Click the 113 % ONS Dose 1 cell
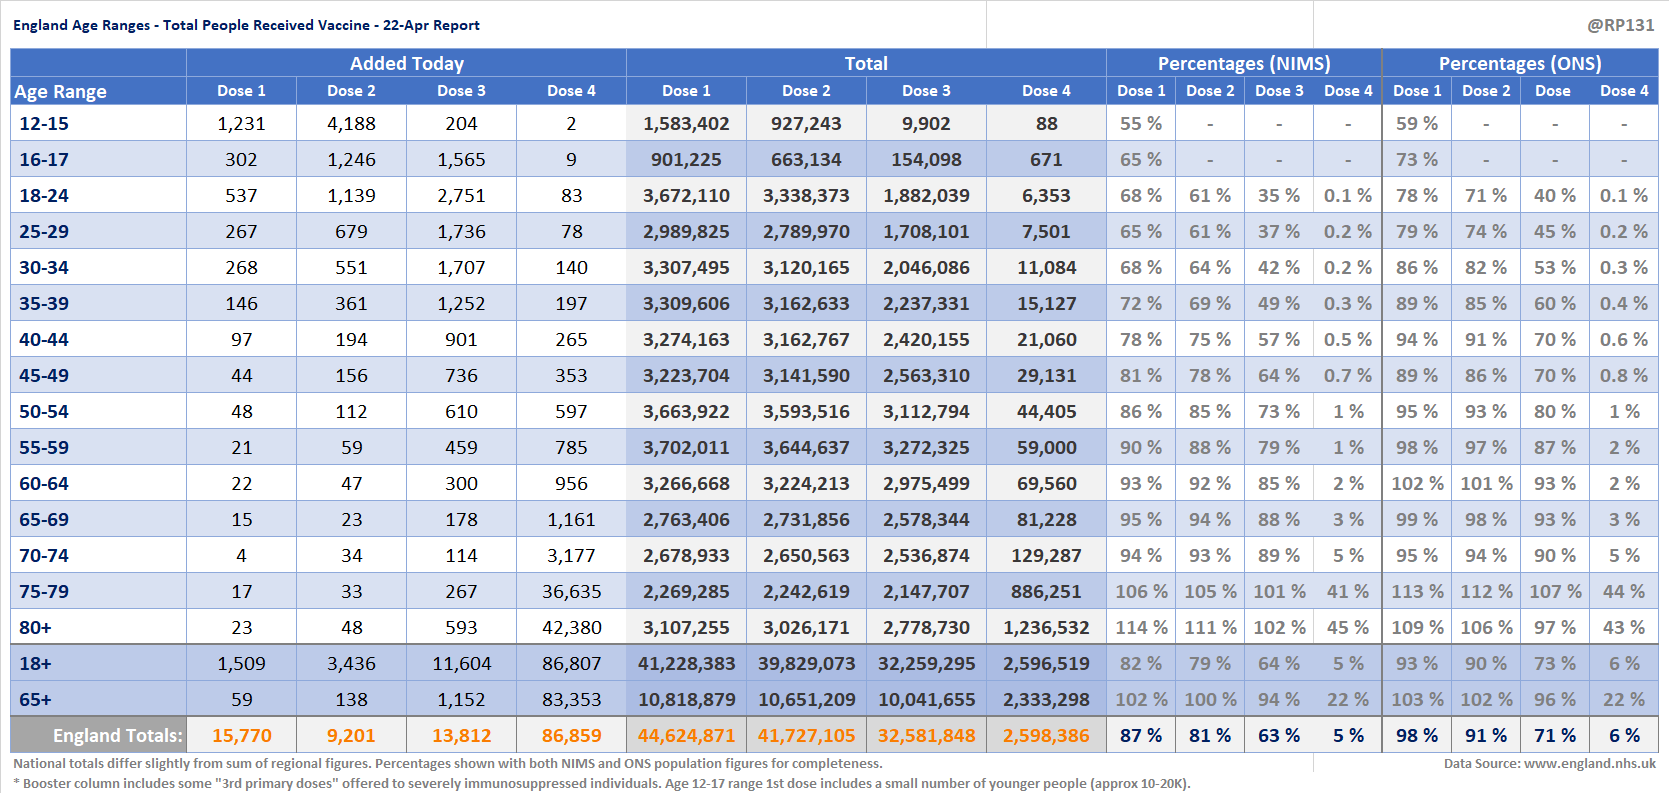The height and width of the screenshot is (793, 1669). (1417, 592)
